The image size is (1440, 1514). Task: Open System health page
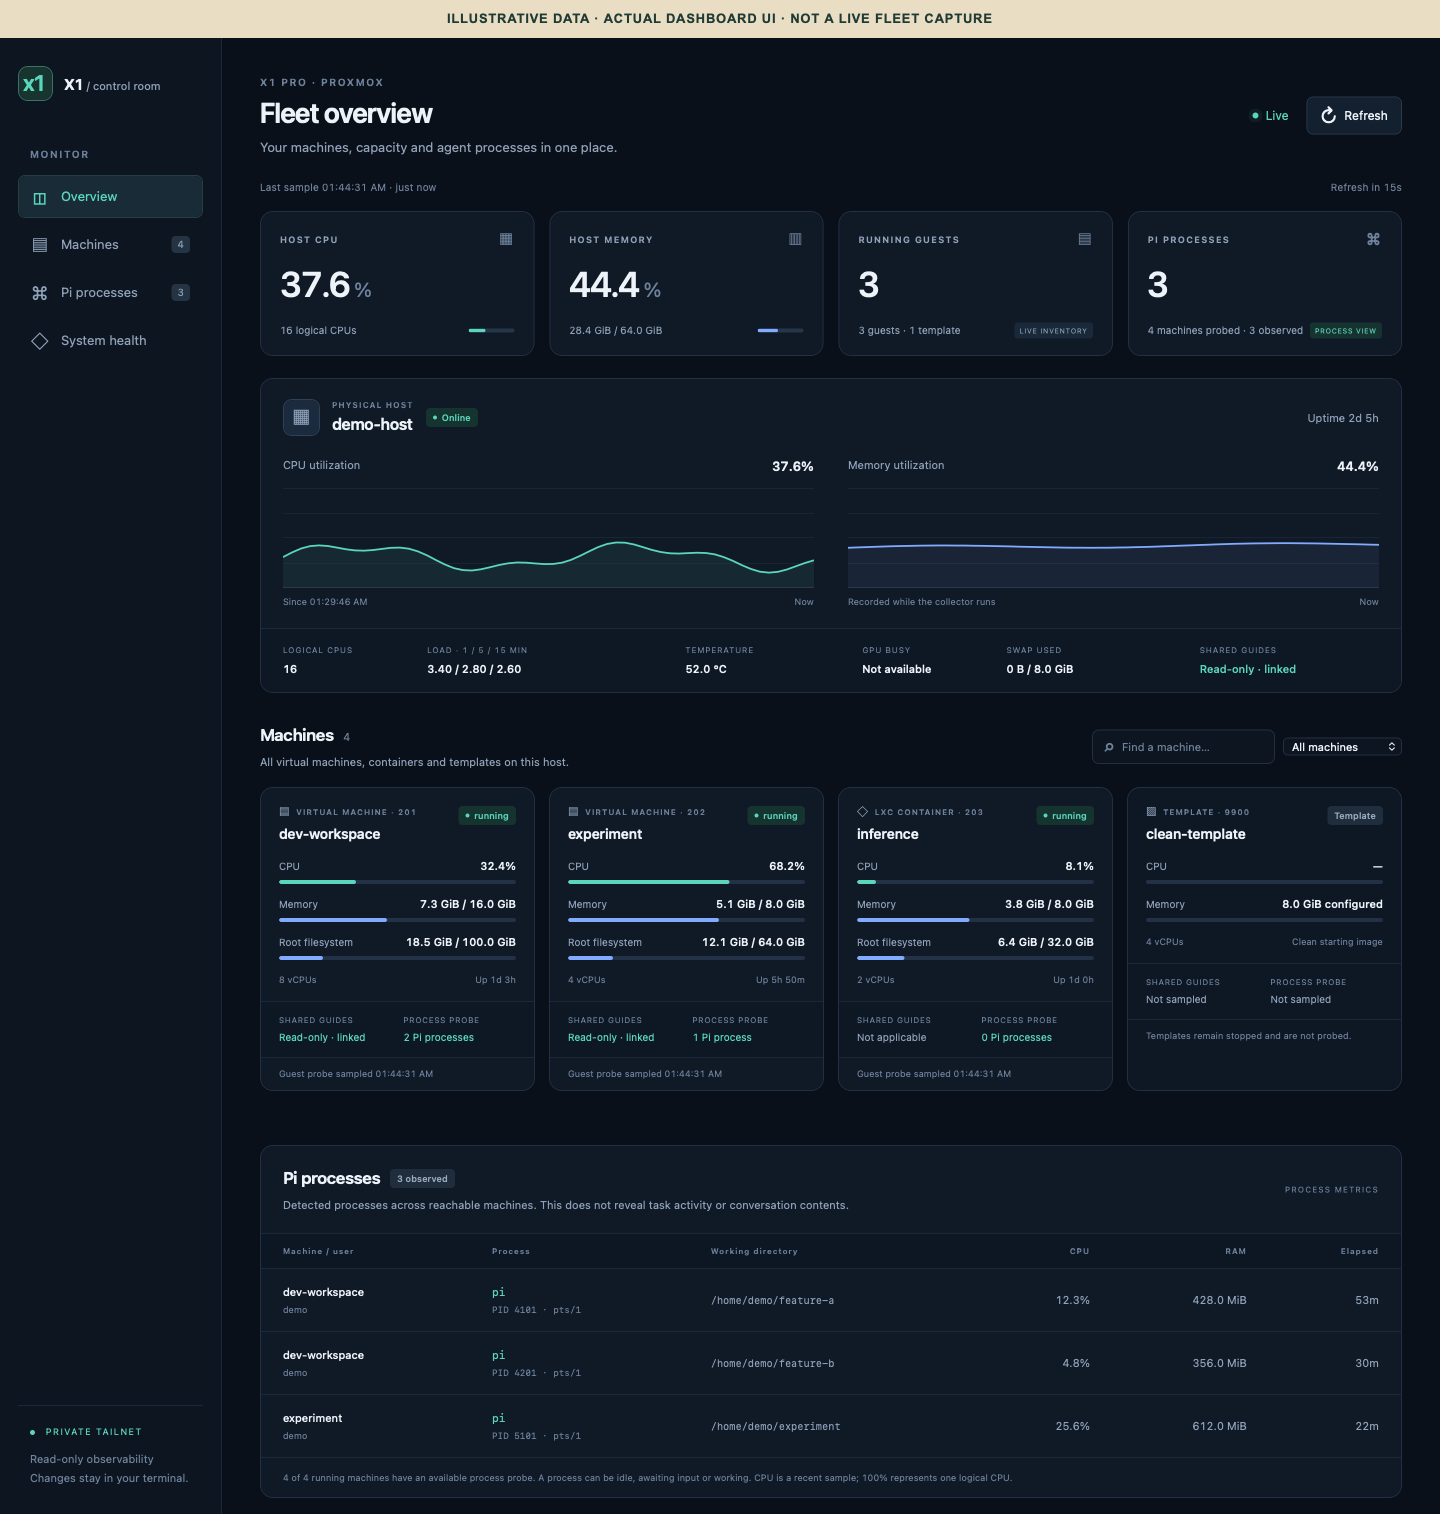click(x=110, y=341)
